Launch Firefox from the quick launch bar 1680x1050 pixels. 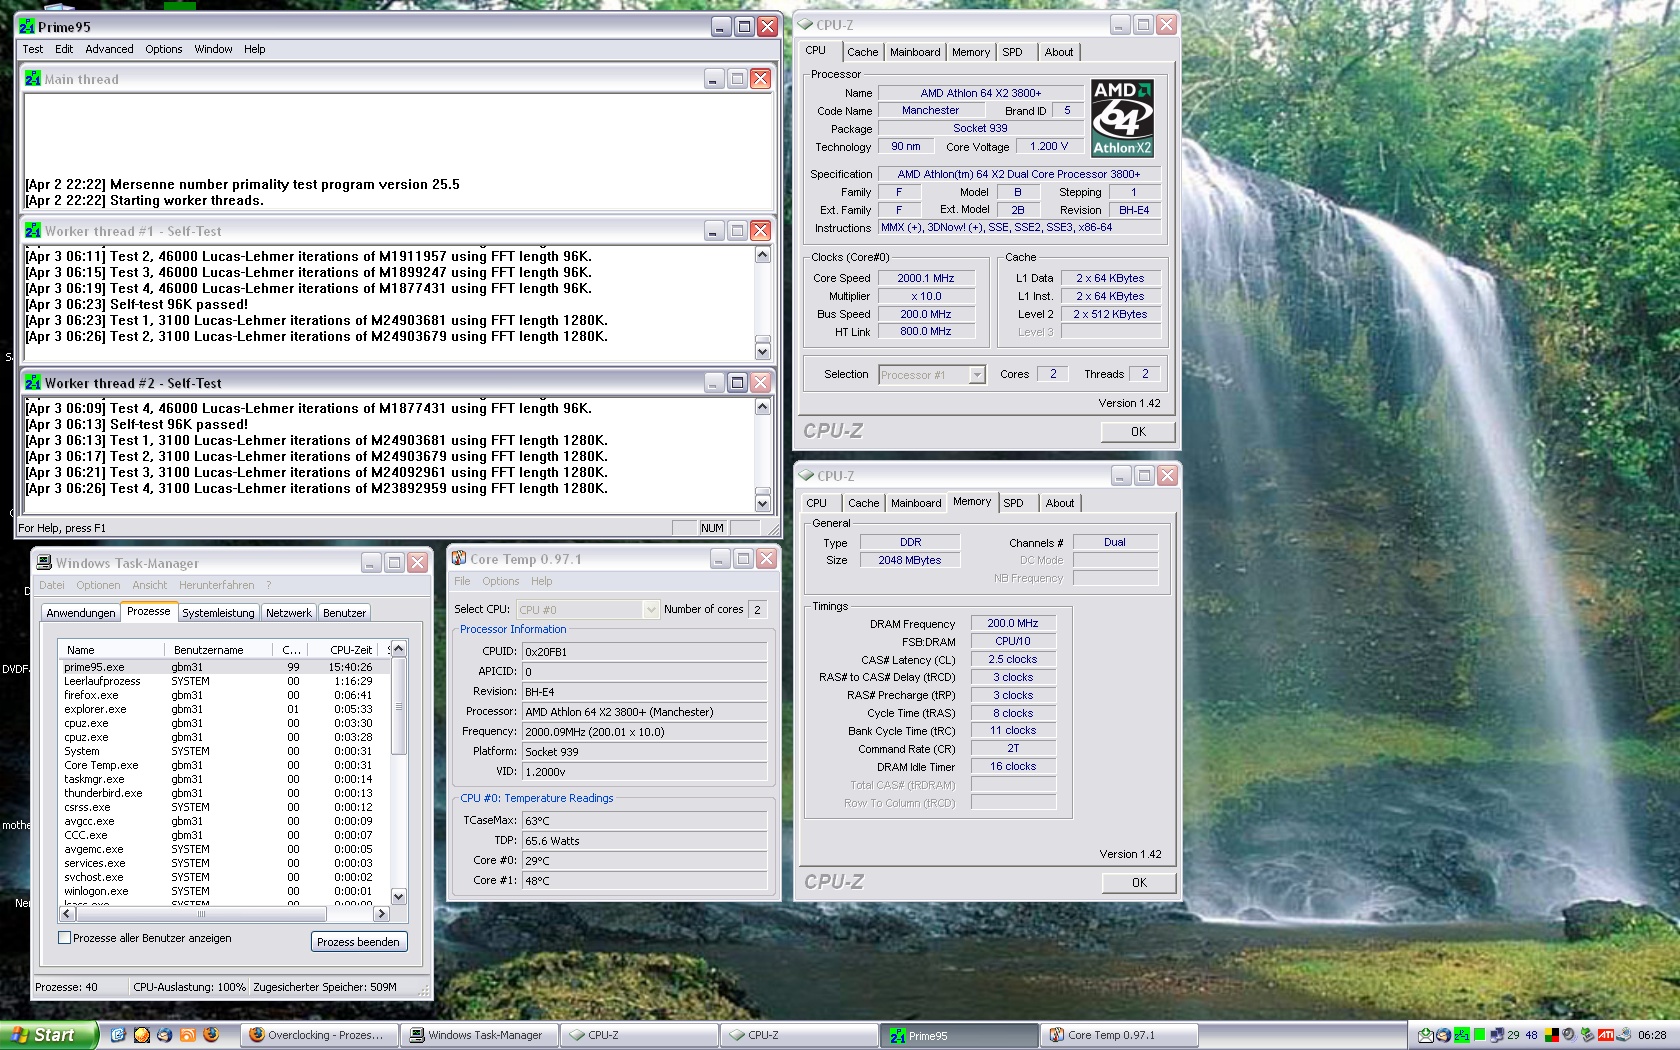pos(211,1035)
